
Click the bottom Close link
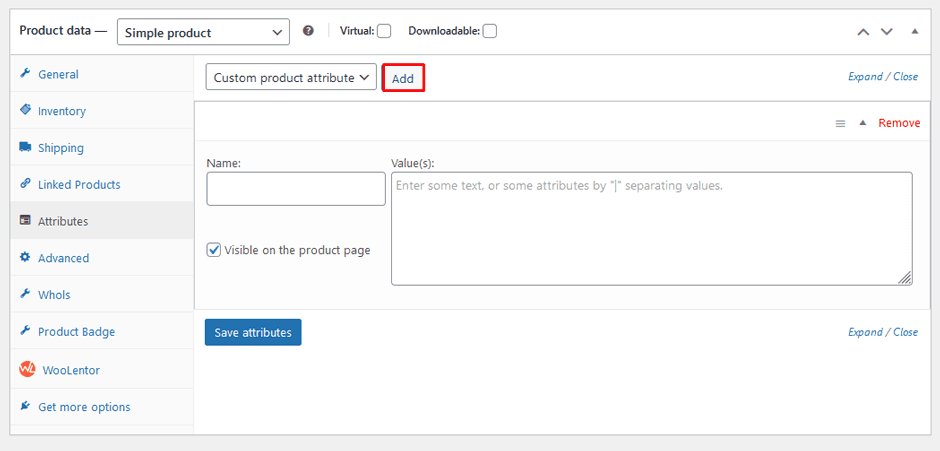(x=905, y=332)
